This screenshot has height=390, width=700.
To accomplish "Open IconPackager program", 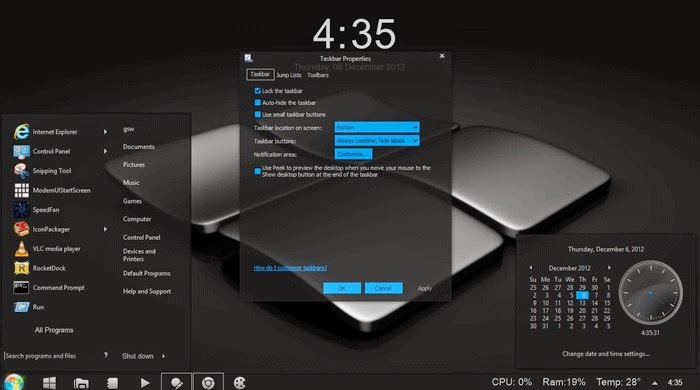I will pos(42,229).
